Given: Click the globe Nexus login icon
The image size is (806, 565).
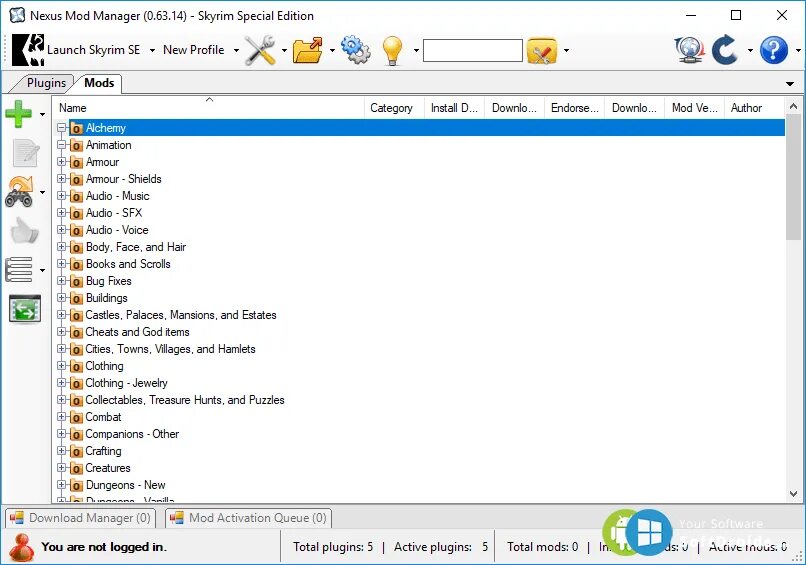Looking at the screenshot, I should [689, 50].
